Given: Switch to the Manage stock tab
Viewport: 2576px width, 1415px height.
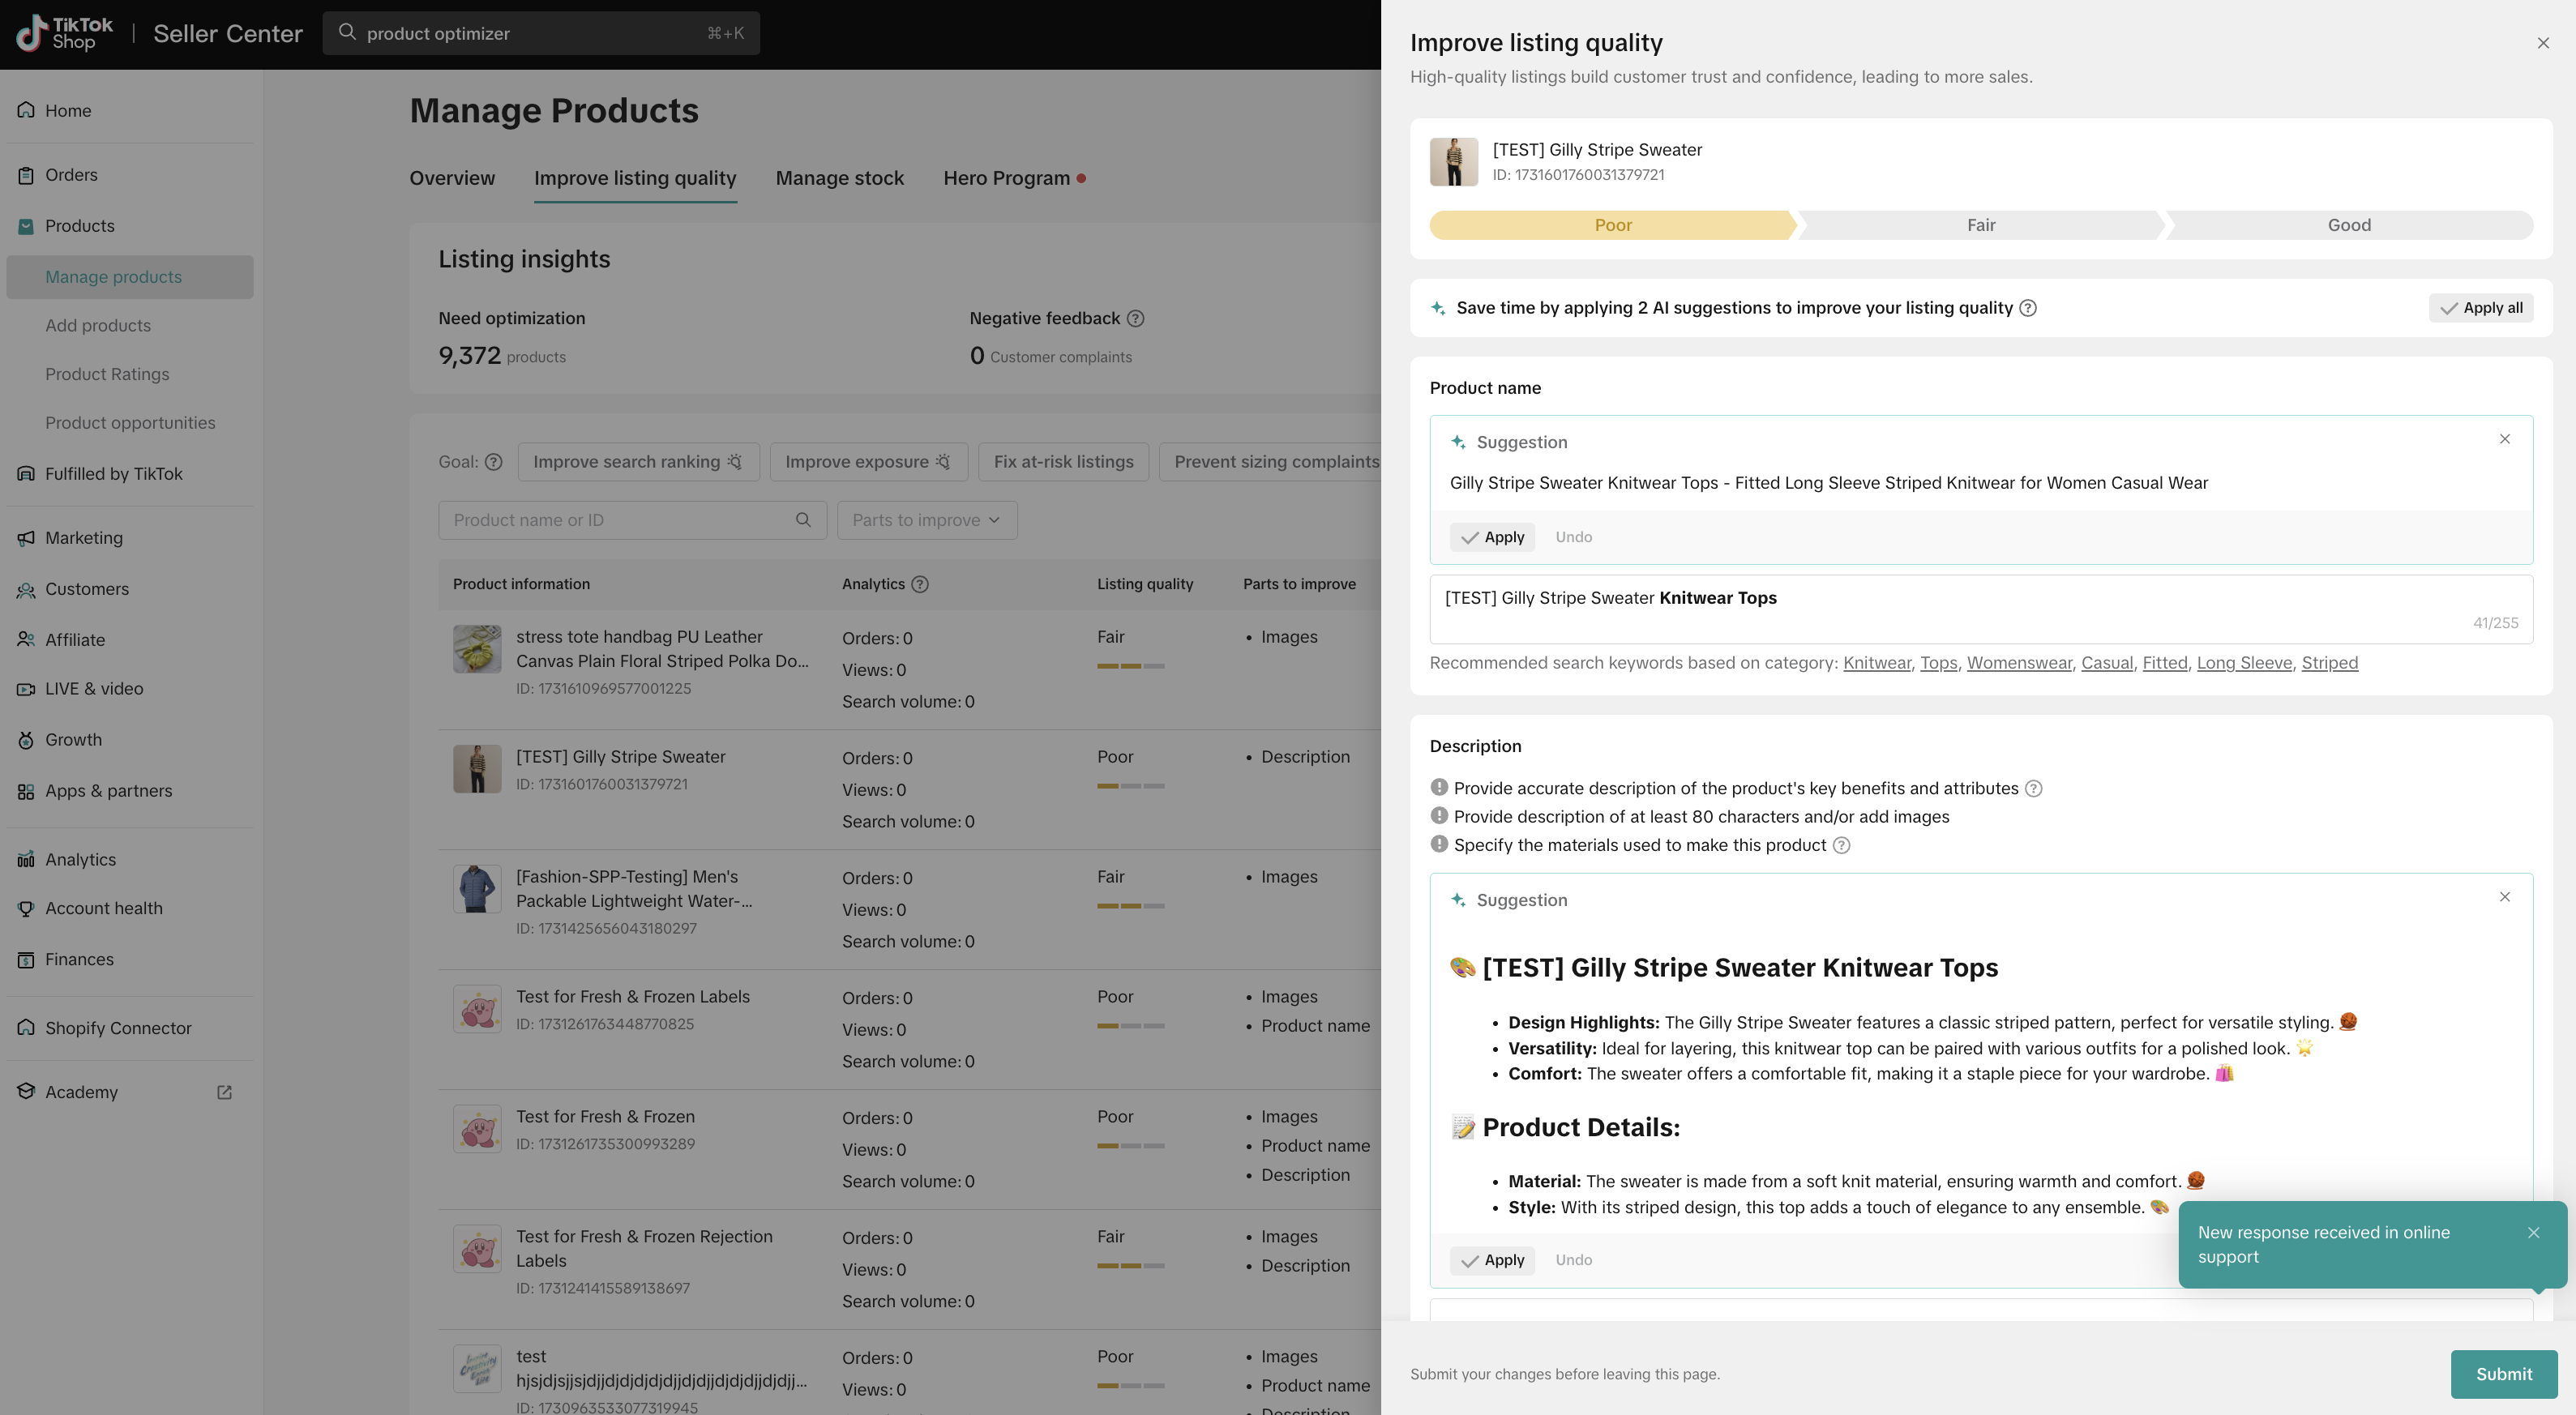Looking at the screenshot, I should pyautogui.click(x=839, y=178).
